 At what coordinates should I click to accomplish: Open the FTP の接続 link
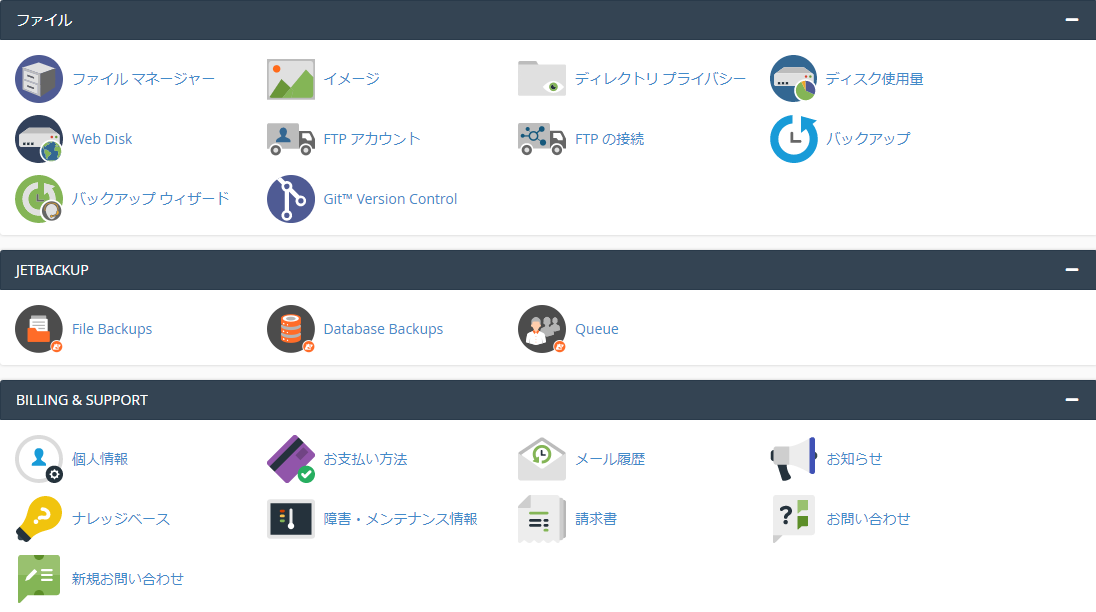tap(610, 139)
